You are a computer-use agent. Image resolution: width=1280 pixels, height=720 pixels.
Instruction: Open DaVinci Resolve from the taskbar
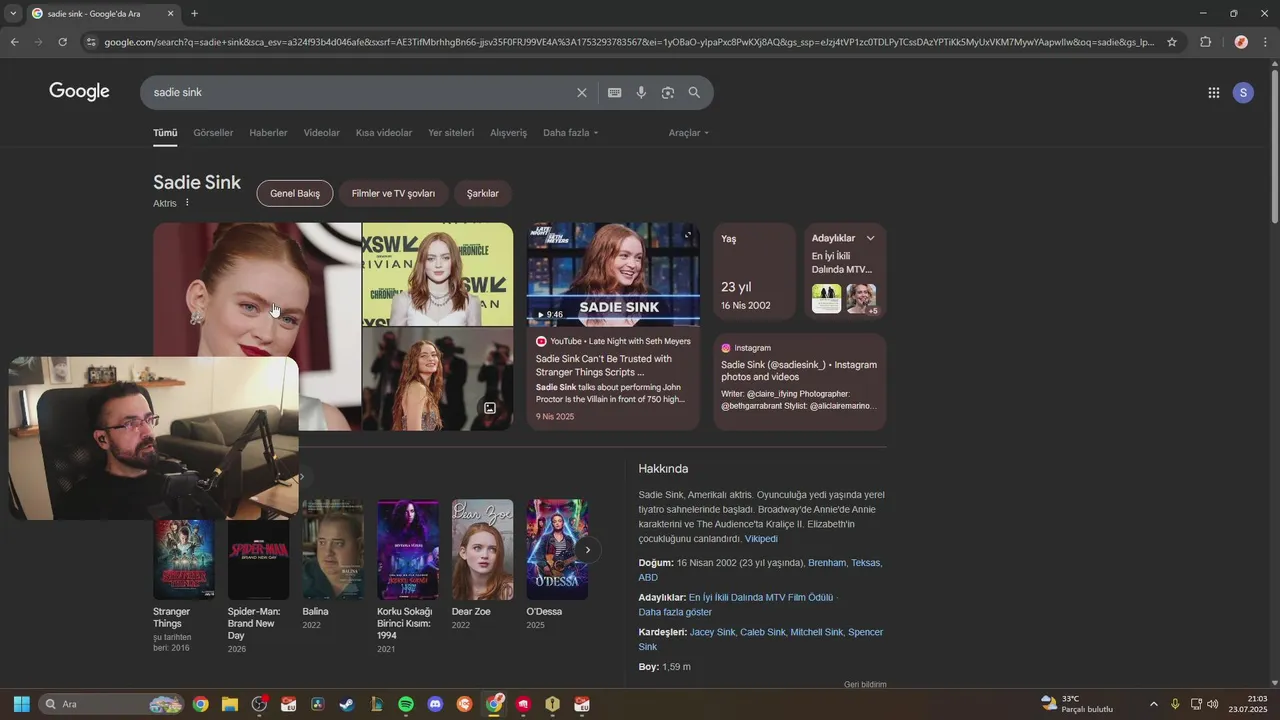(318, 704)
